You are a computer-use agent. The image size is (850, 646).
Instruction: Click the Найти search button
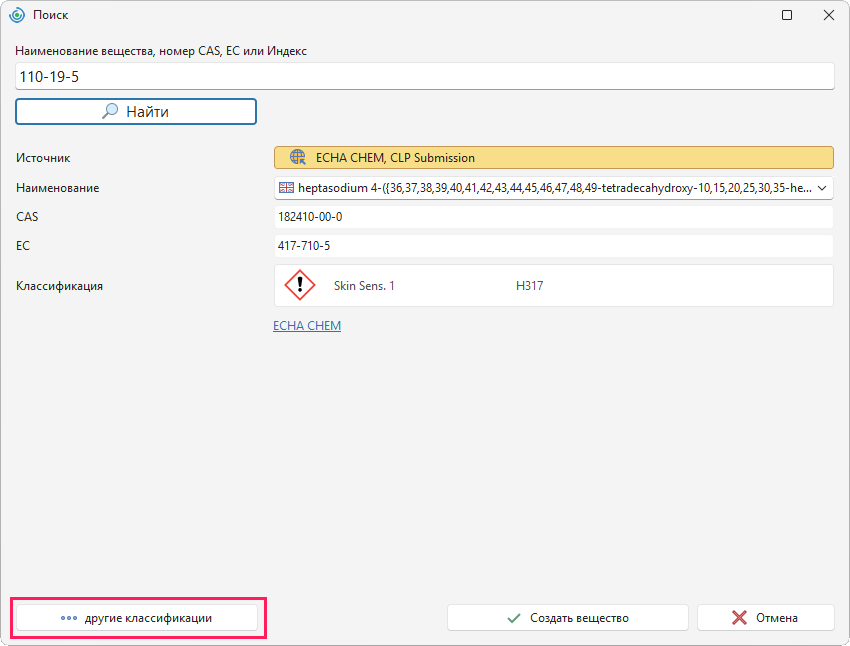pos(136,112)
